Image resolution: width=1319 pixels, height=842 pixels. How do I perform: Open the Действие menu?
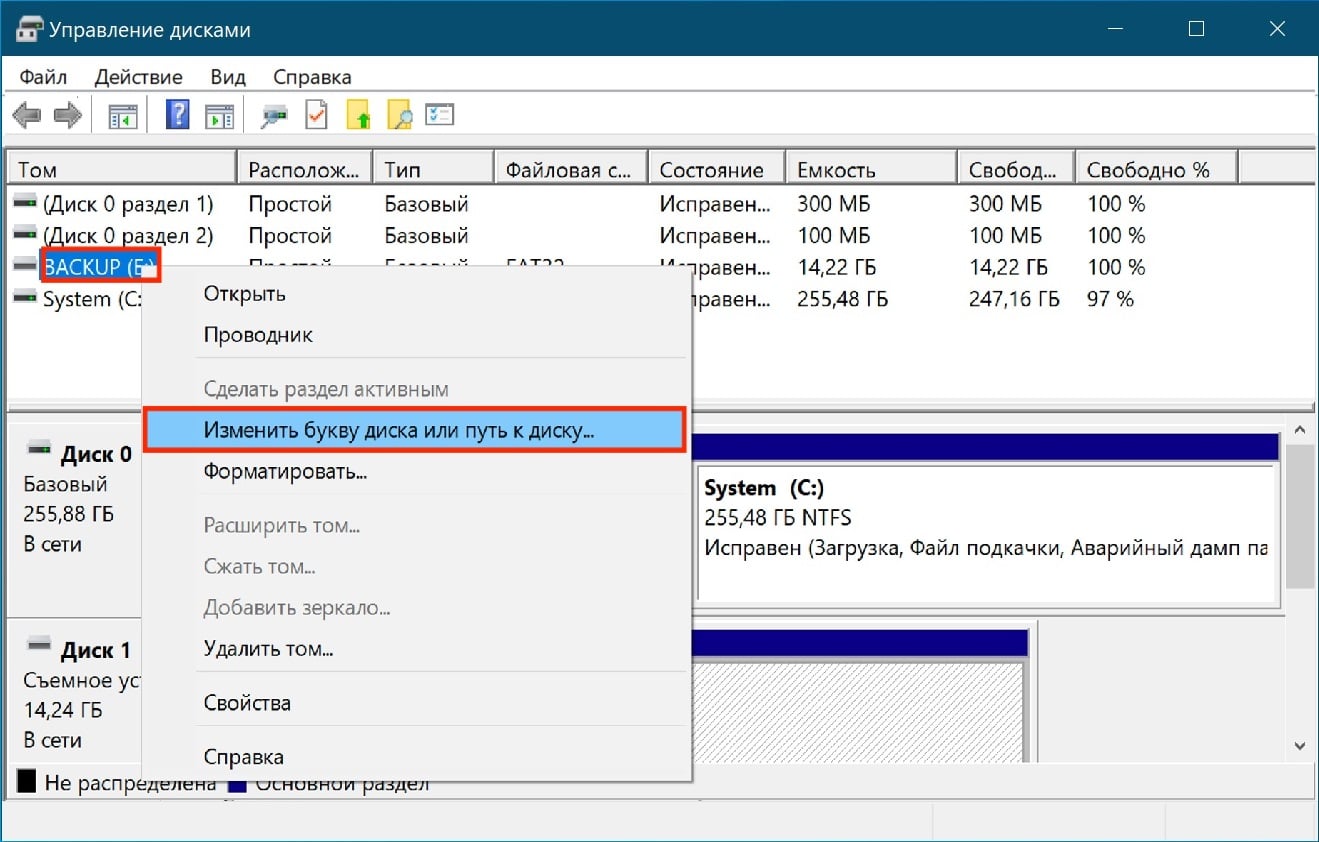tap(138, 77)
